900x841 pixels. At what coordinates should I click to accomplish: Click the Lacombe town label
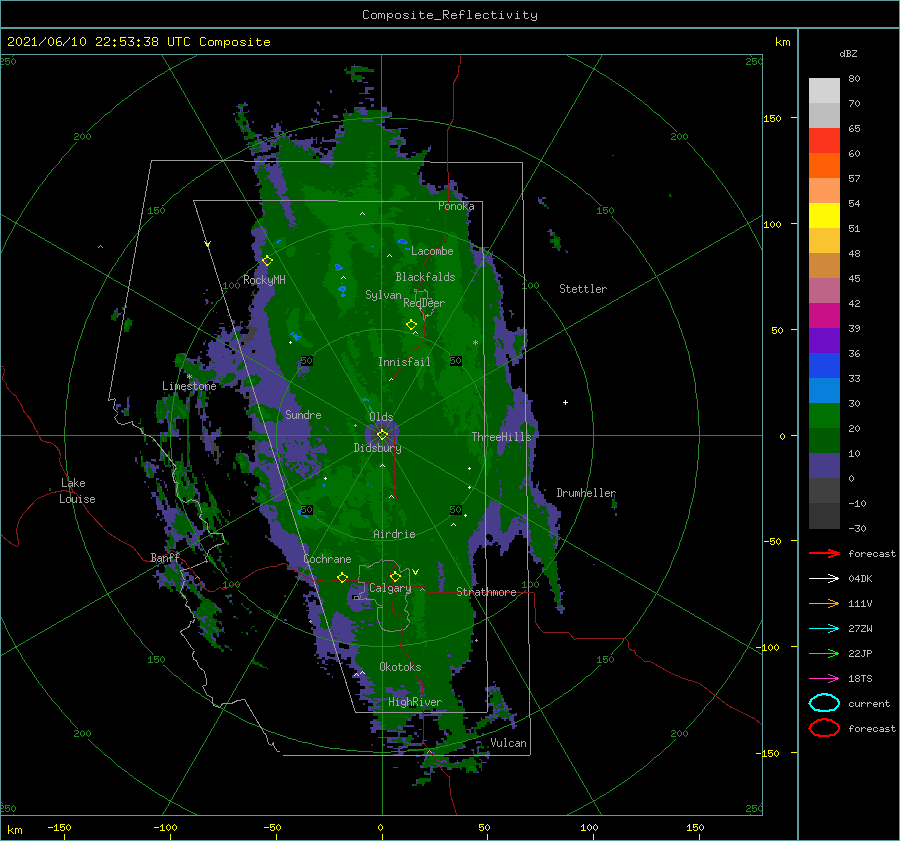(x=432, y=251)
